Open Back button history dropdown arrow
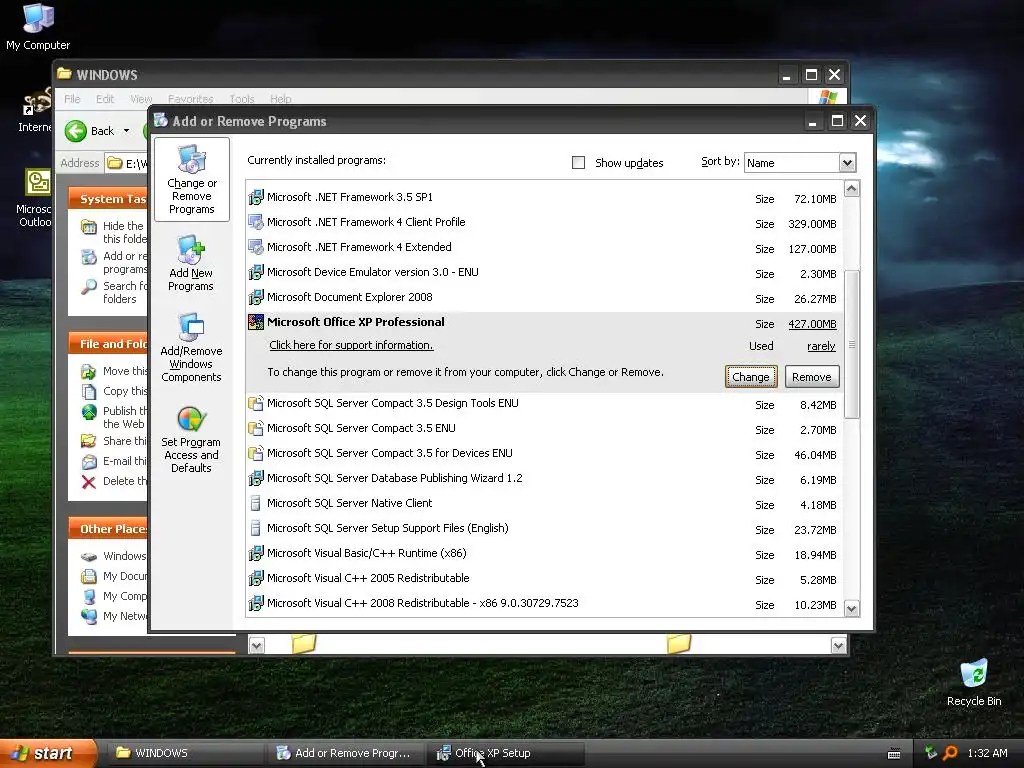 pyautogui.click(x=126, y=131)
